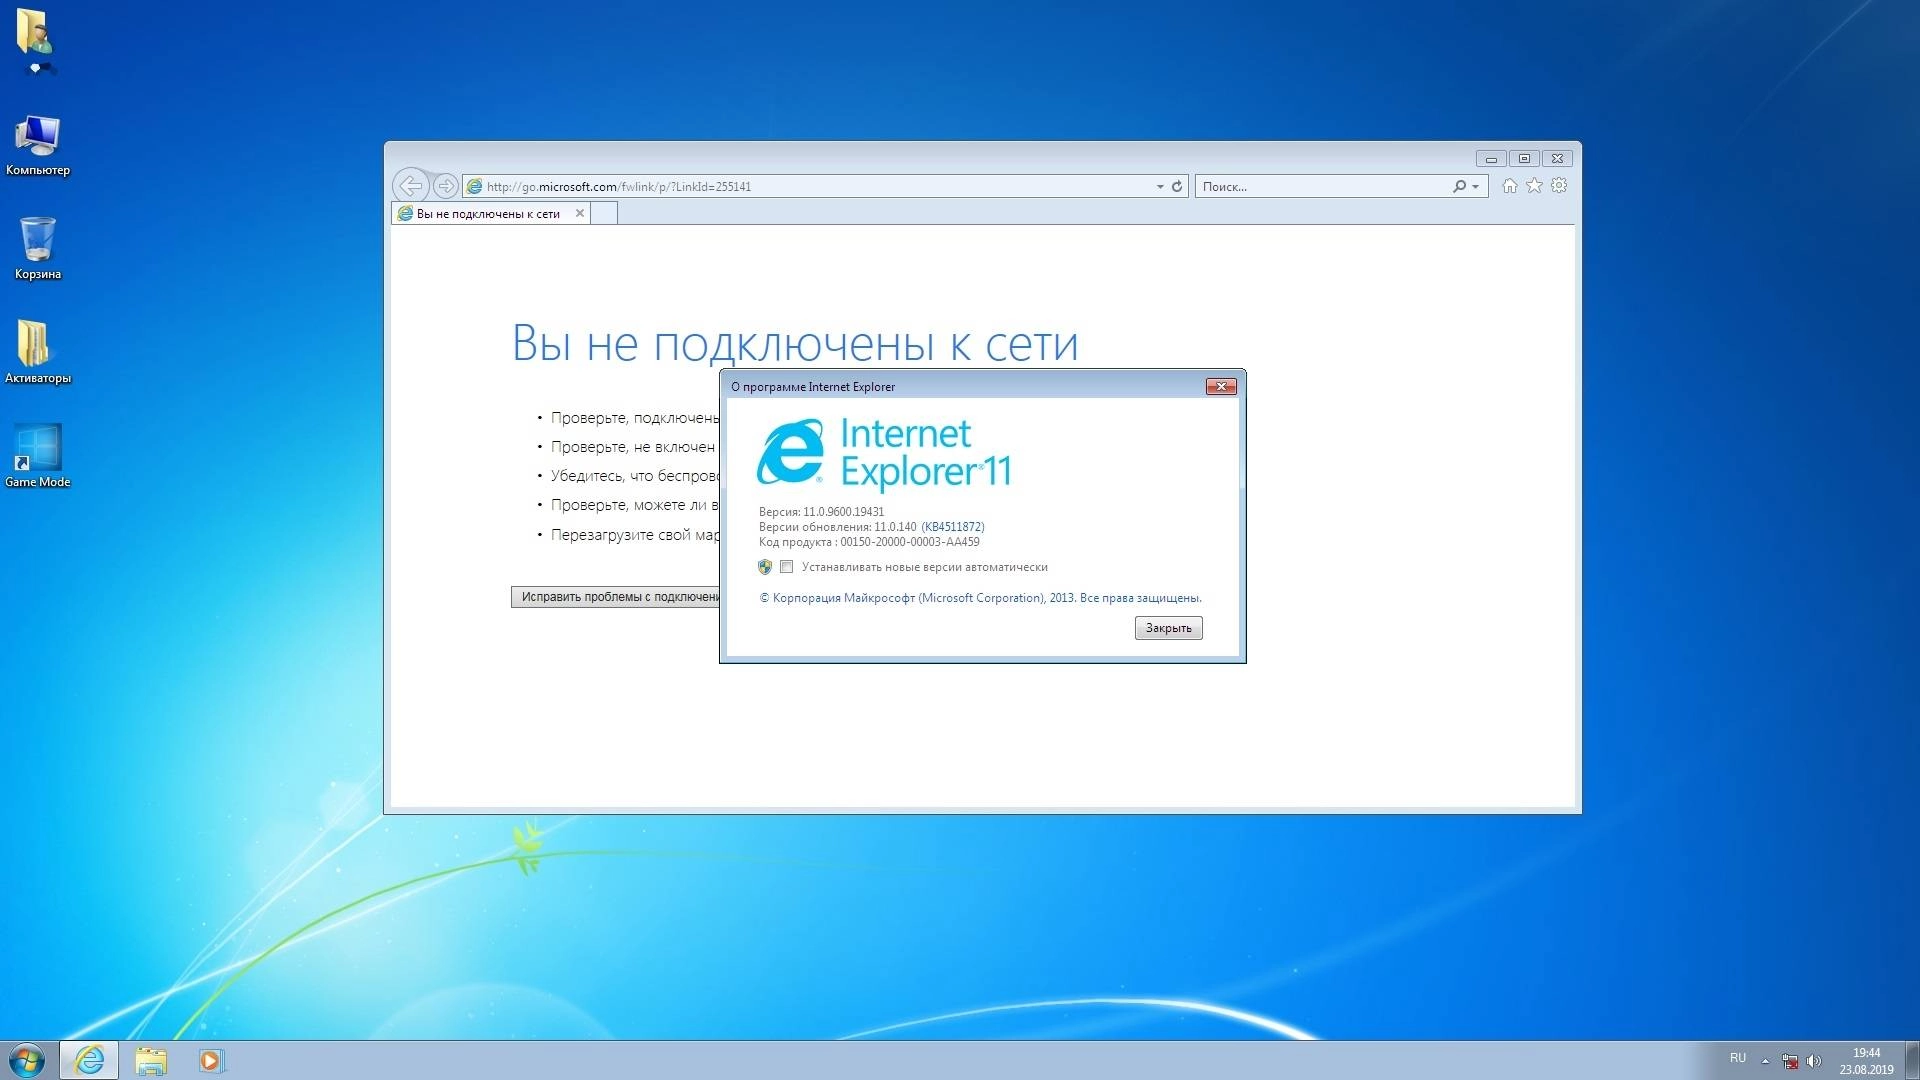Open the address bar autocomplete dropdown arrow
Screen dimensions: 1920x1080
pos(1160,187)
